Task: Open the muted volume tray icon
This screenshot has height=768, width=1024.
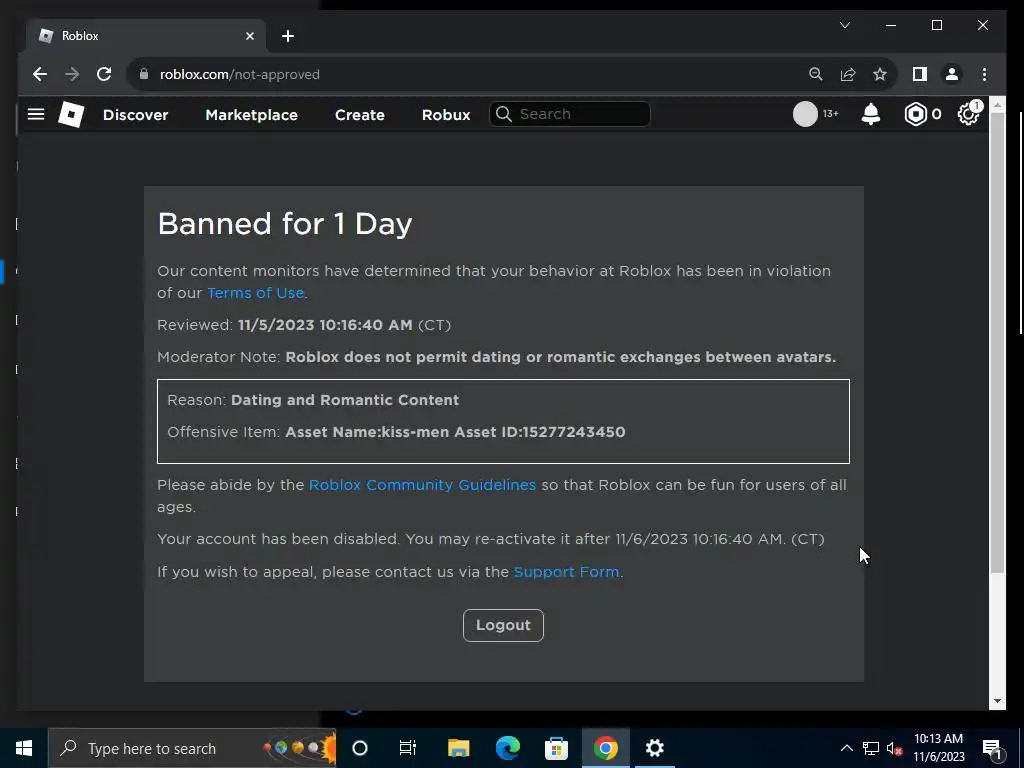Action: pos(895,748)
